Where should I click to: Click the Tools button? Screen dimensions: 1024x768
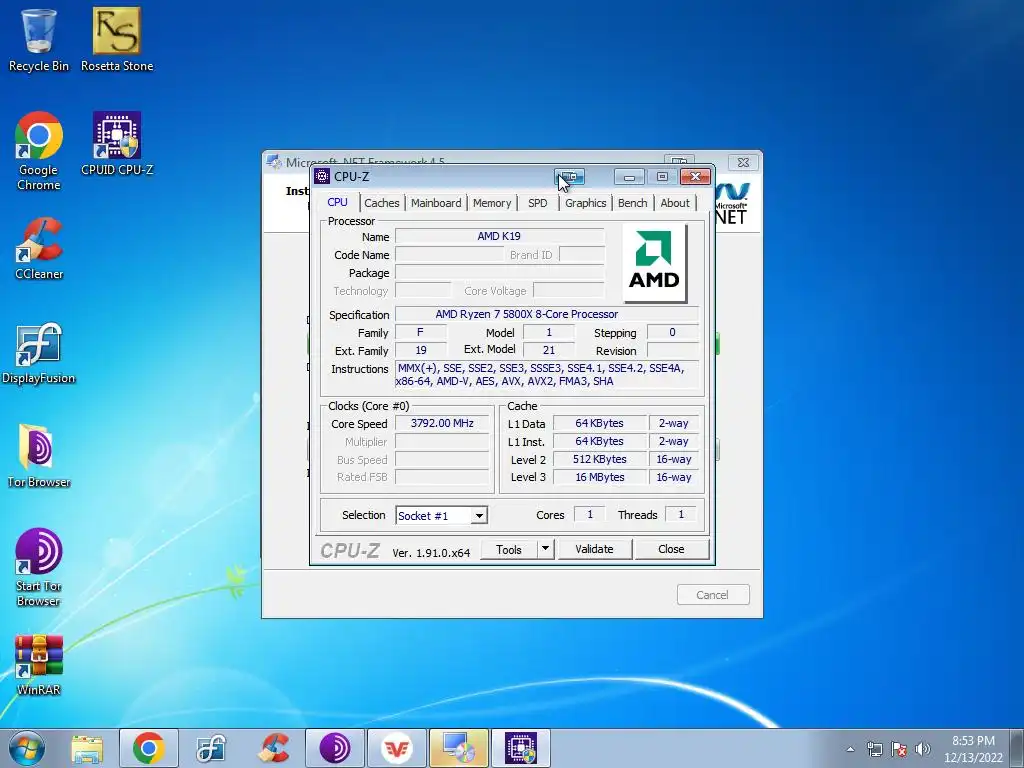coord(509,549)
